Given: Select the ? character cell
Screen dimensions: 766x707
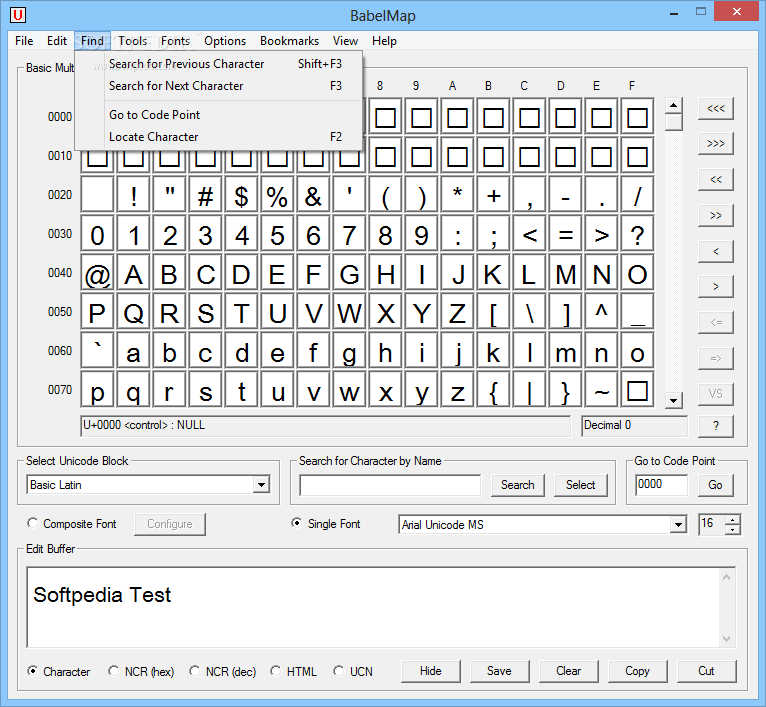Looking at the screenshot, I should click(637, 235).
